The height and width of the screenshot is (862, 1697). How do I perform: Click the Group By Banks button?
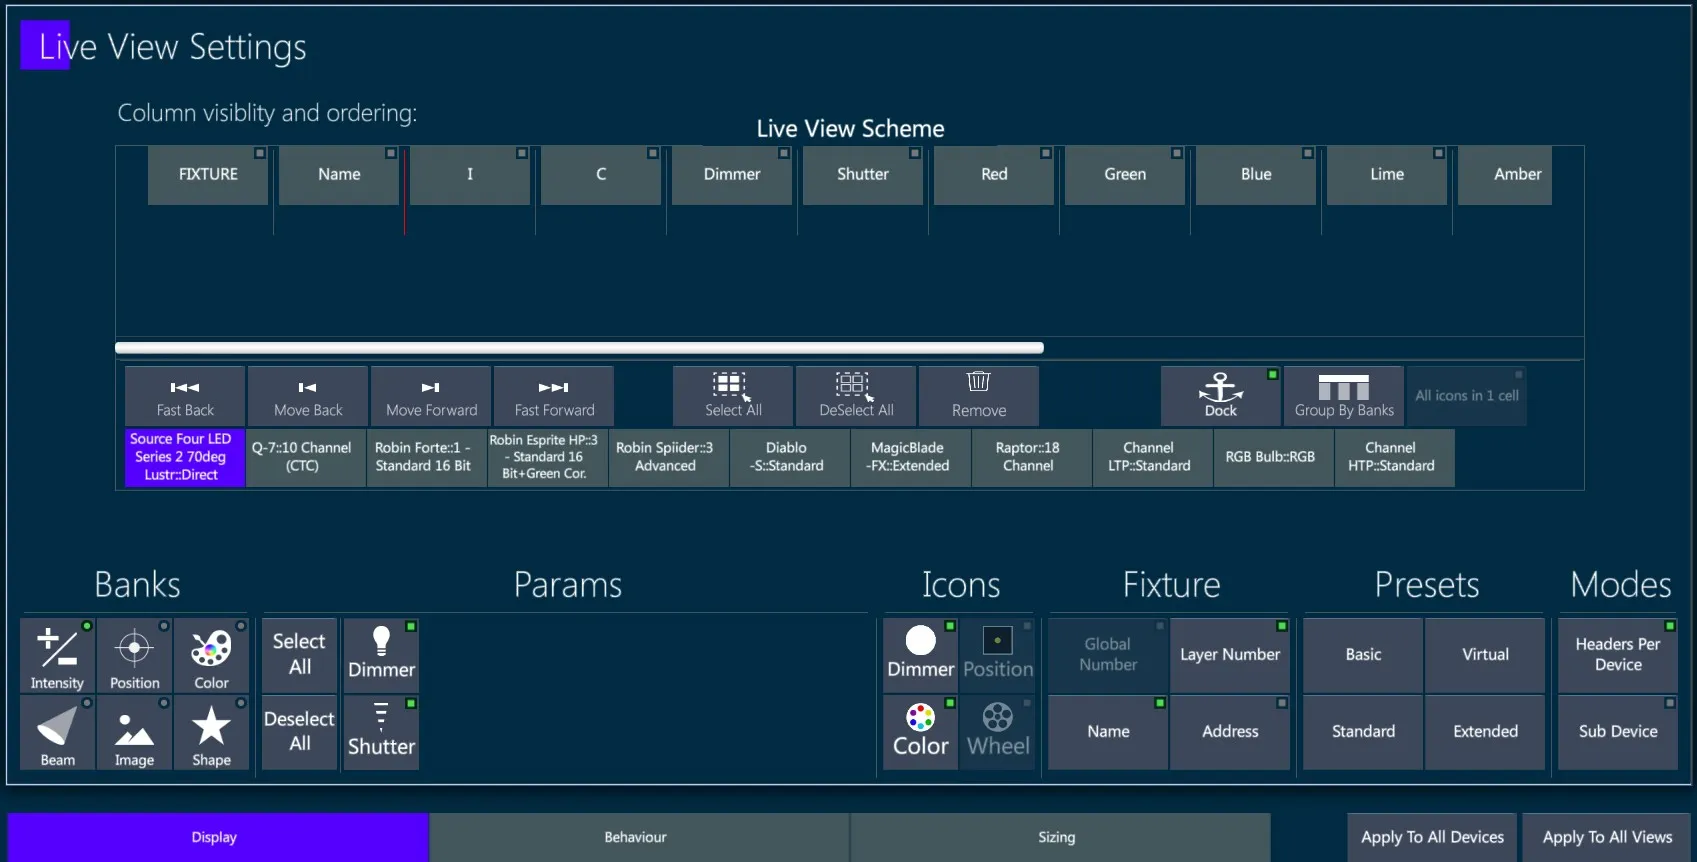(1344, 396)
